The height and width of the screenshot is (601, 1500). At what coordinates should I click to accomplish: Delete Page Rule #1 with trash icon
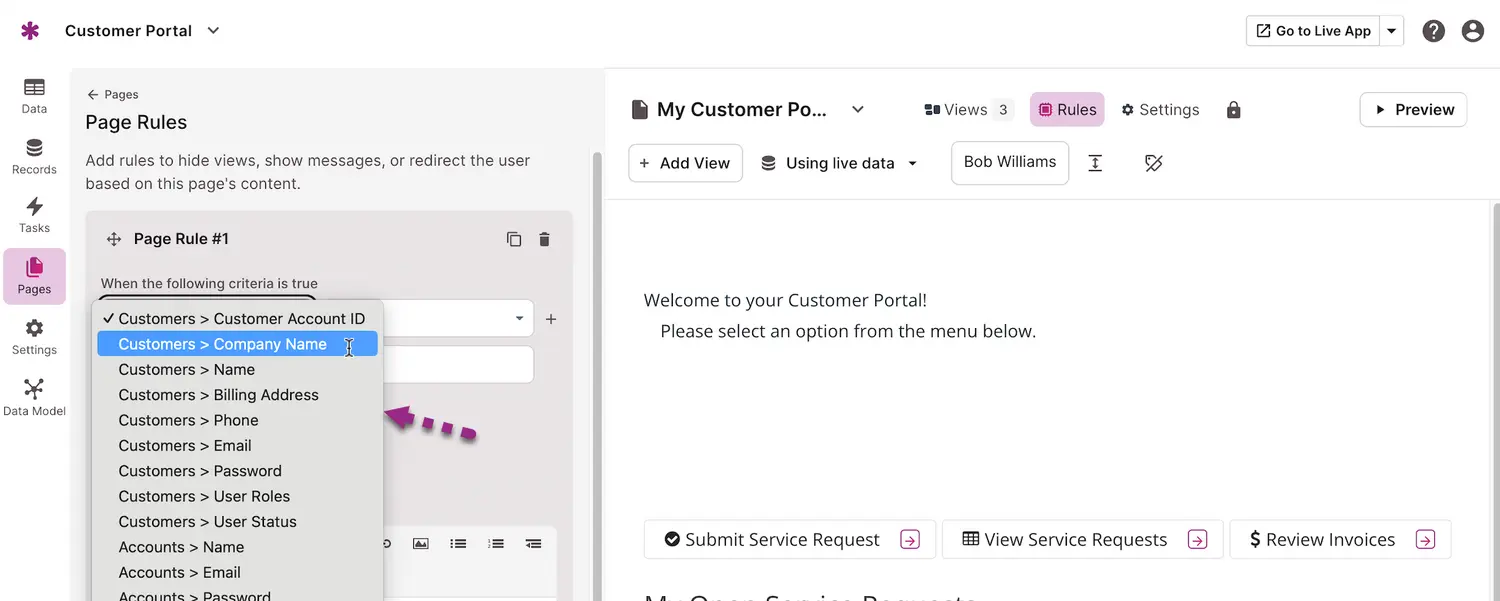[544, 239]
